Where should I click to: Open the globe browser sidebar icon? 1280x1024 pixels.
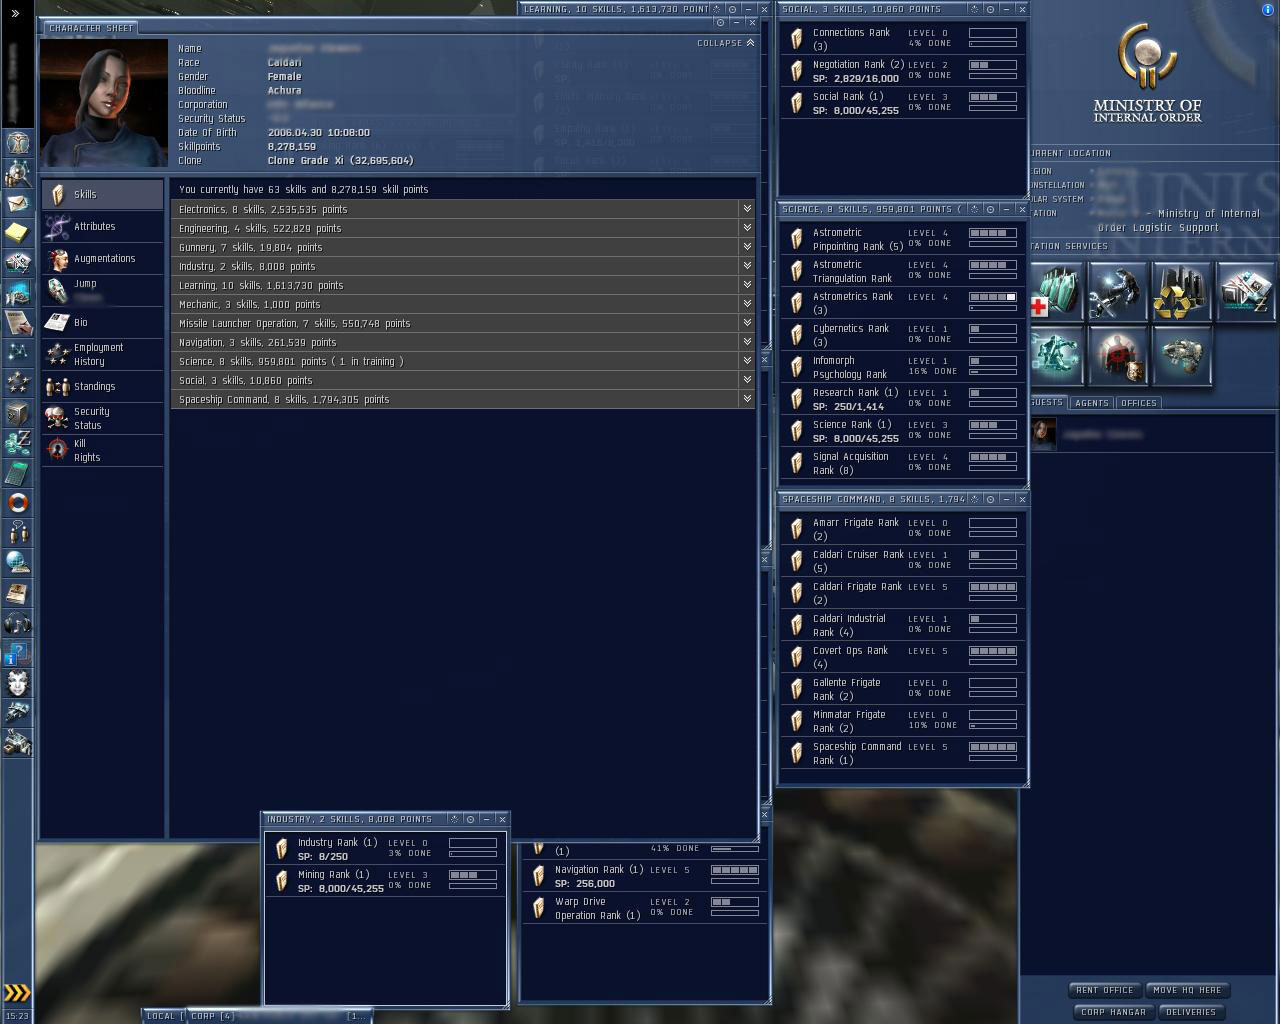(x=18, y=562)
